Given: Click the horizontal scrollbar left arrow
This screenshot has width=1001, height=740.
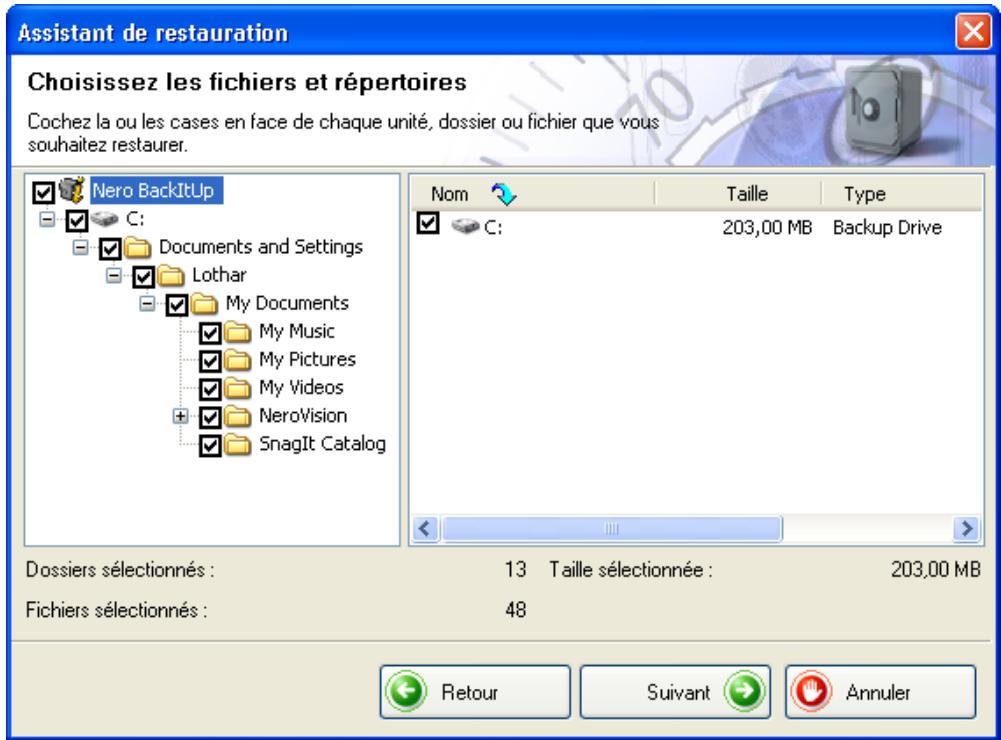Looking at the screenshot, I should click(425, 529).
